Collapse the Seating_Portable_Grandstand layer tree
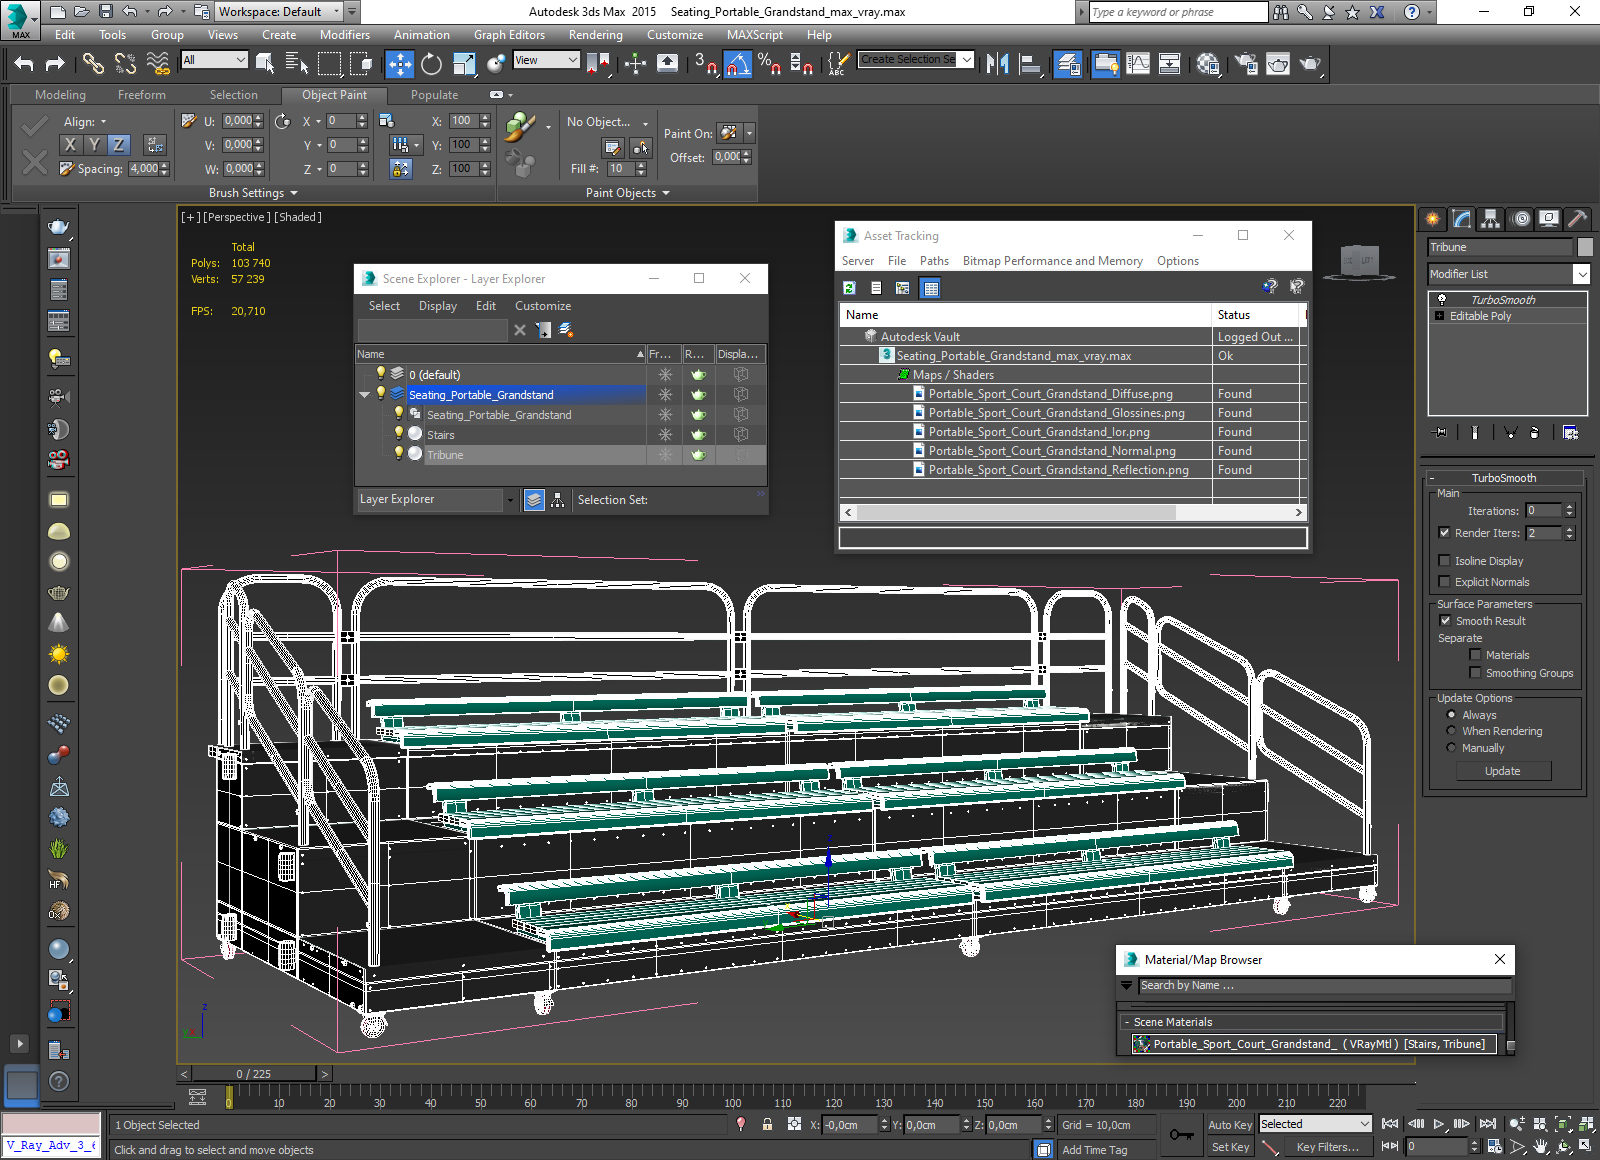The image size is (1600, 1160). point(365,395)
